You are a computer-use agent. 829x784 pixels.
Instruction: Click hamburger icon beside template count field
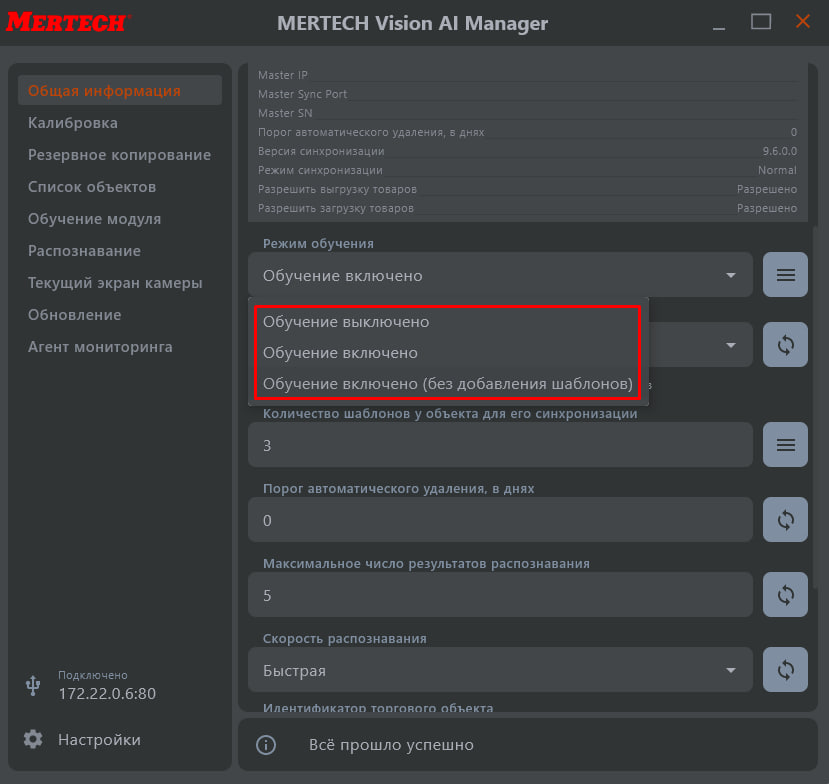pyautogui.click(x=785, y=445)
